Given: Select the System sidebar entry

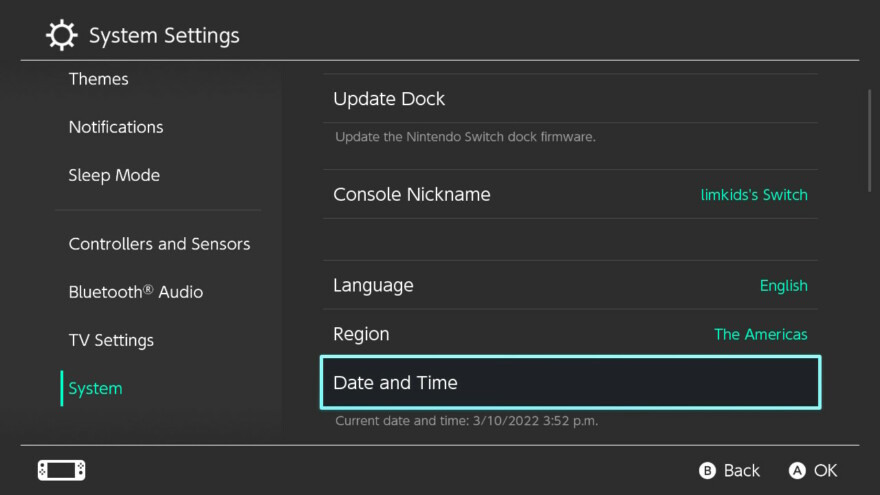Looking at the screenshot, I should point(95,388).
